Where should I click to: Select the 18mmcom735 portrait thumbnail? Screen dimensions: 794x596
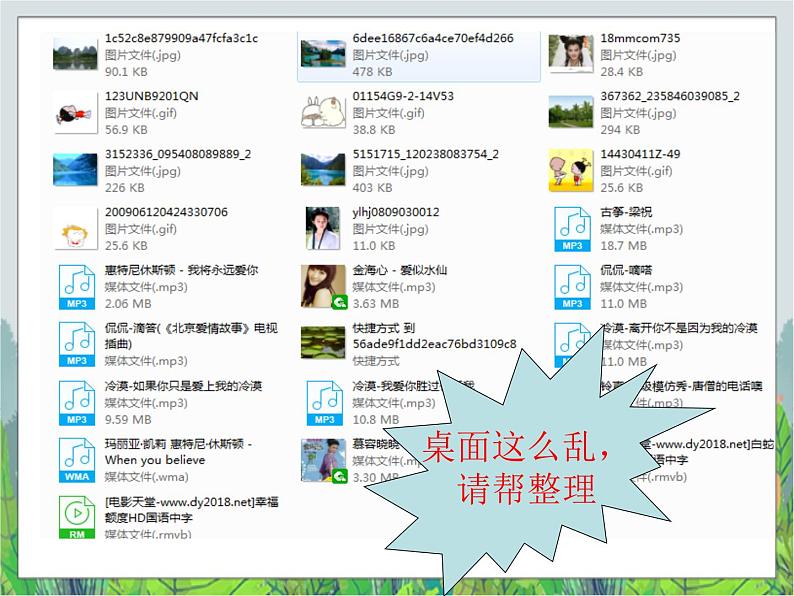coord(571,52)
